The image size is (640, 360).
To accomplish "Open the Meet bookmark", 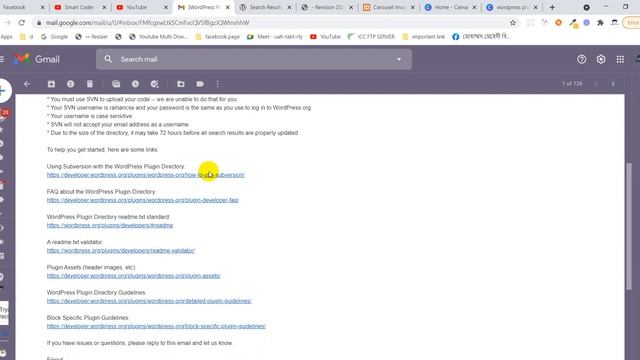I will [275, 37].
